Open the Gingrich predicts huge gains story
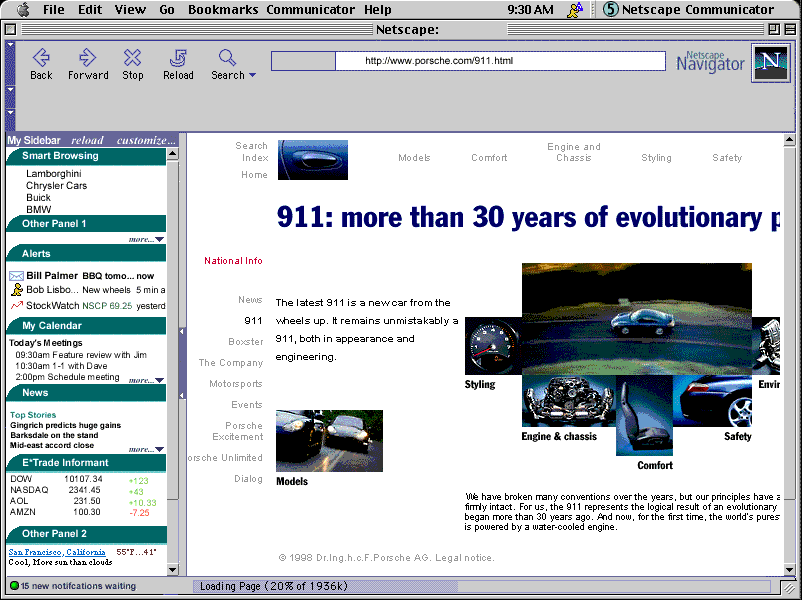This screenshot has height=600, width=802. click(65, 425)
